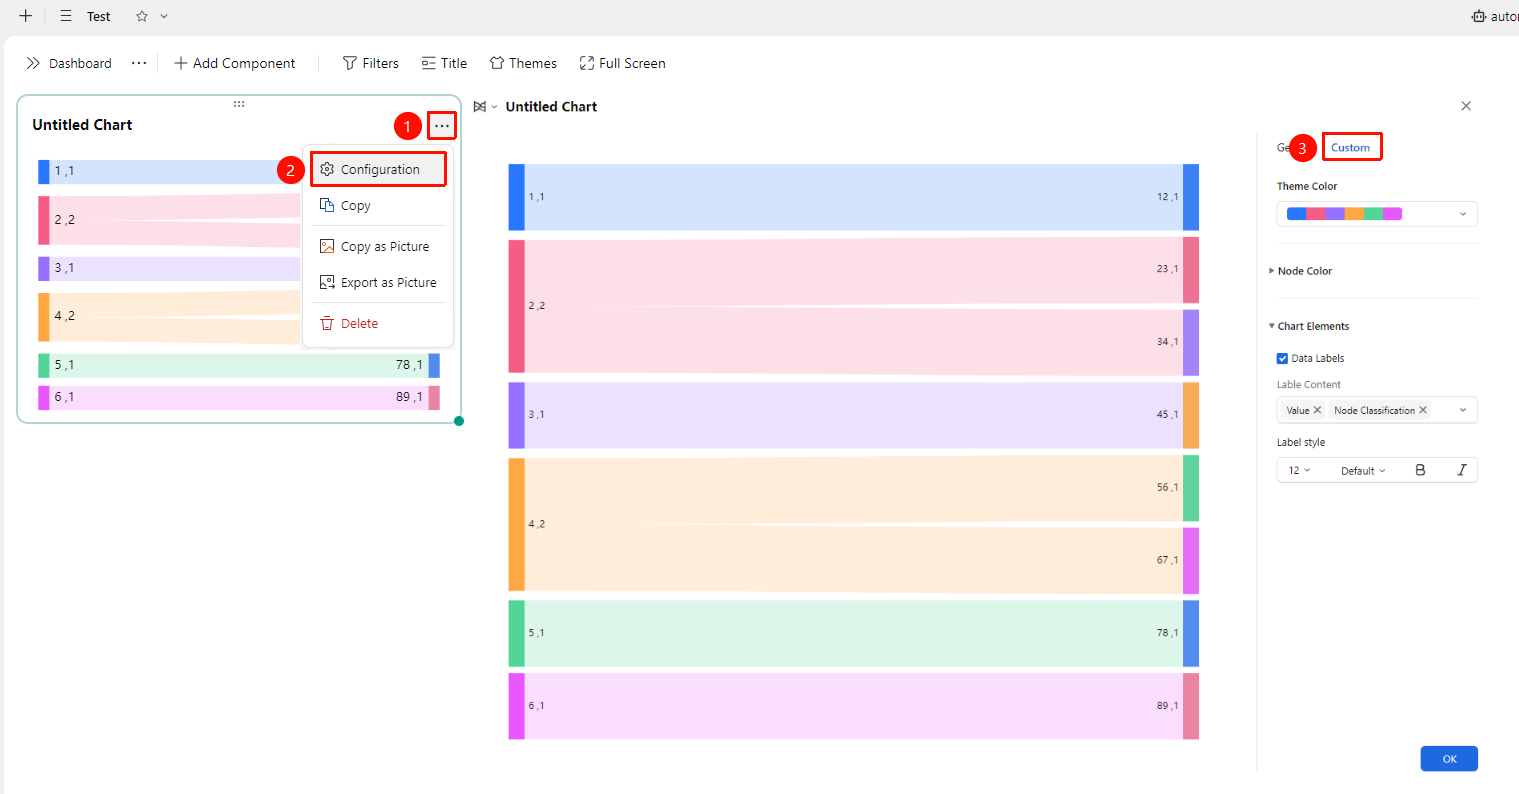Click the OK button
The image size is (1519, 794).
1449,759
